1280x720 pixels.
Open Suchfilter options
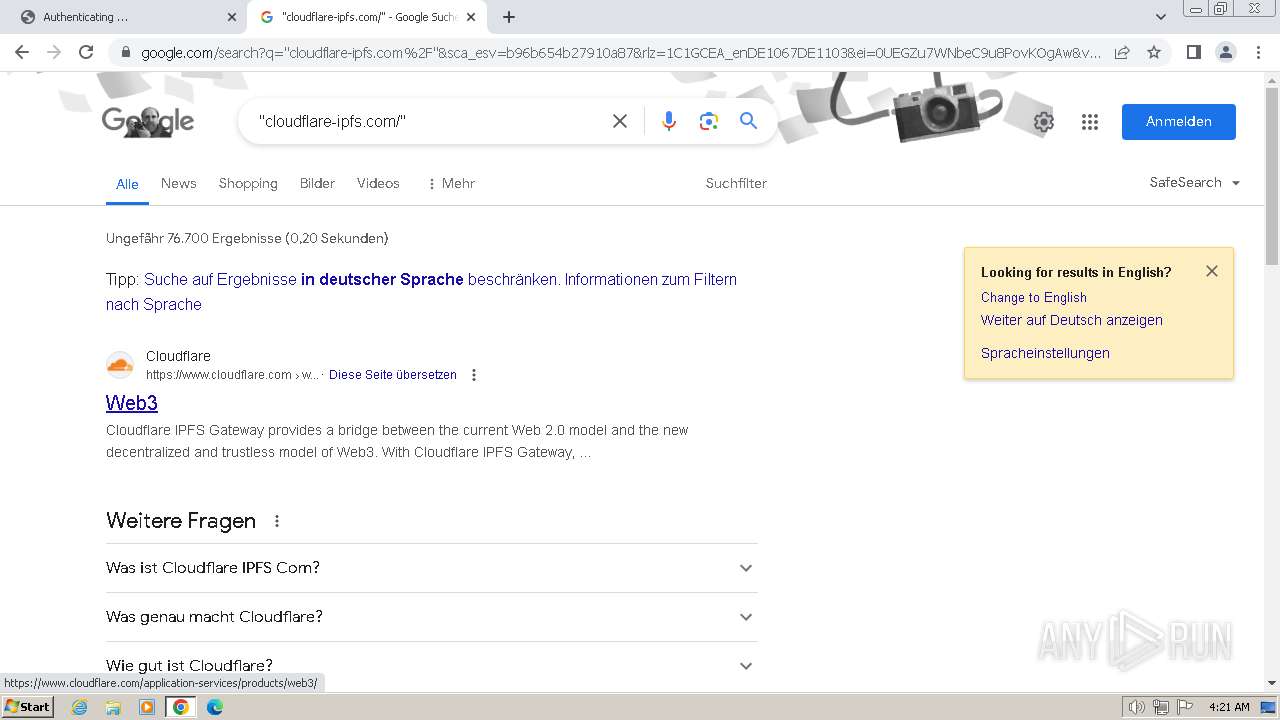pyautogui.click(x=736, y=183)
